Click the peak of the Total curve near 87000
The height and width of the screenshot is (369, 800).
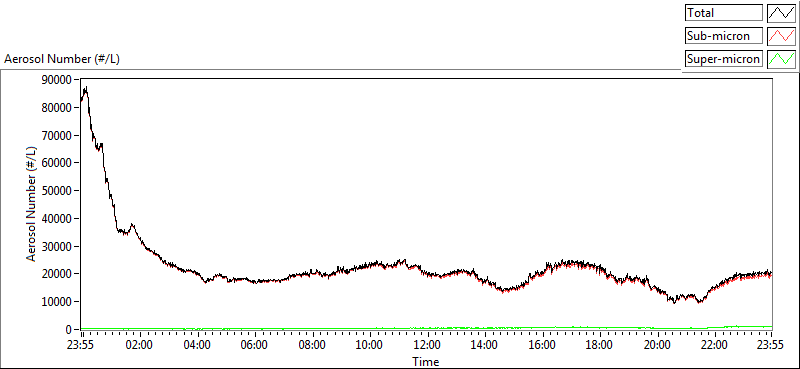(x=86, y=88)
